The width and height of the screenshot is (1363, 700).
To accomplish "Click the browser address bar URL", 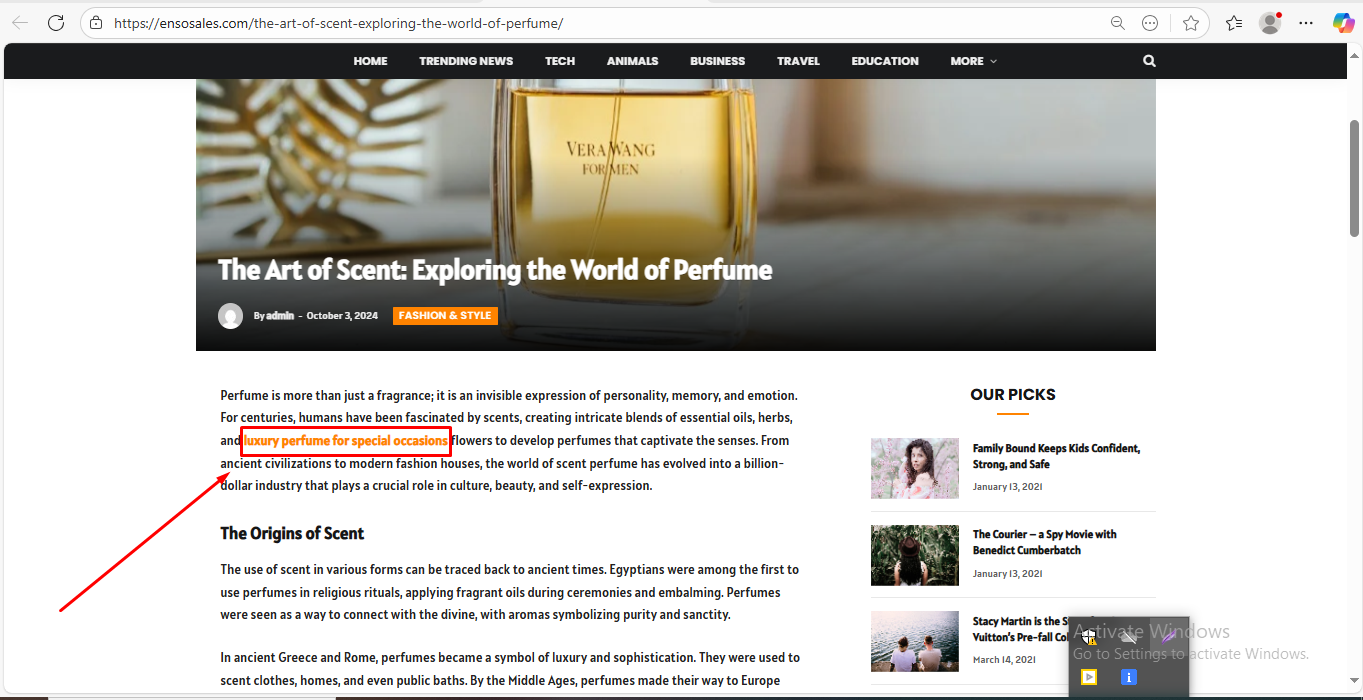I will click(340, 22).
